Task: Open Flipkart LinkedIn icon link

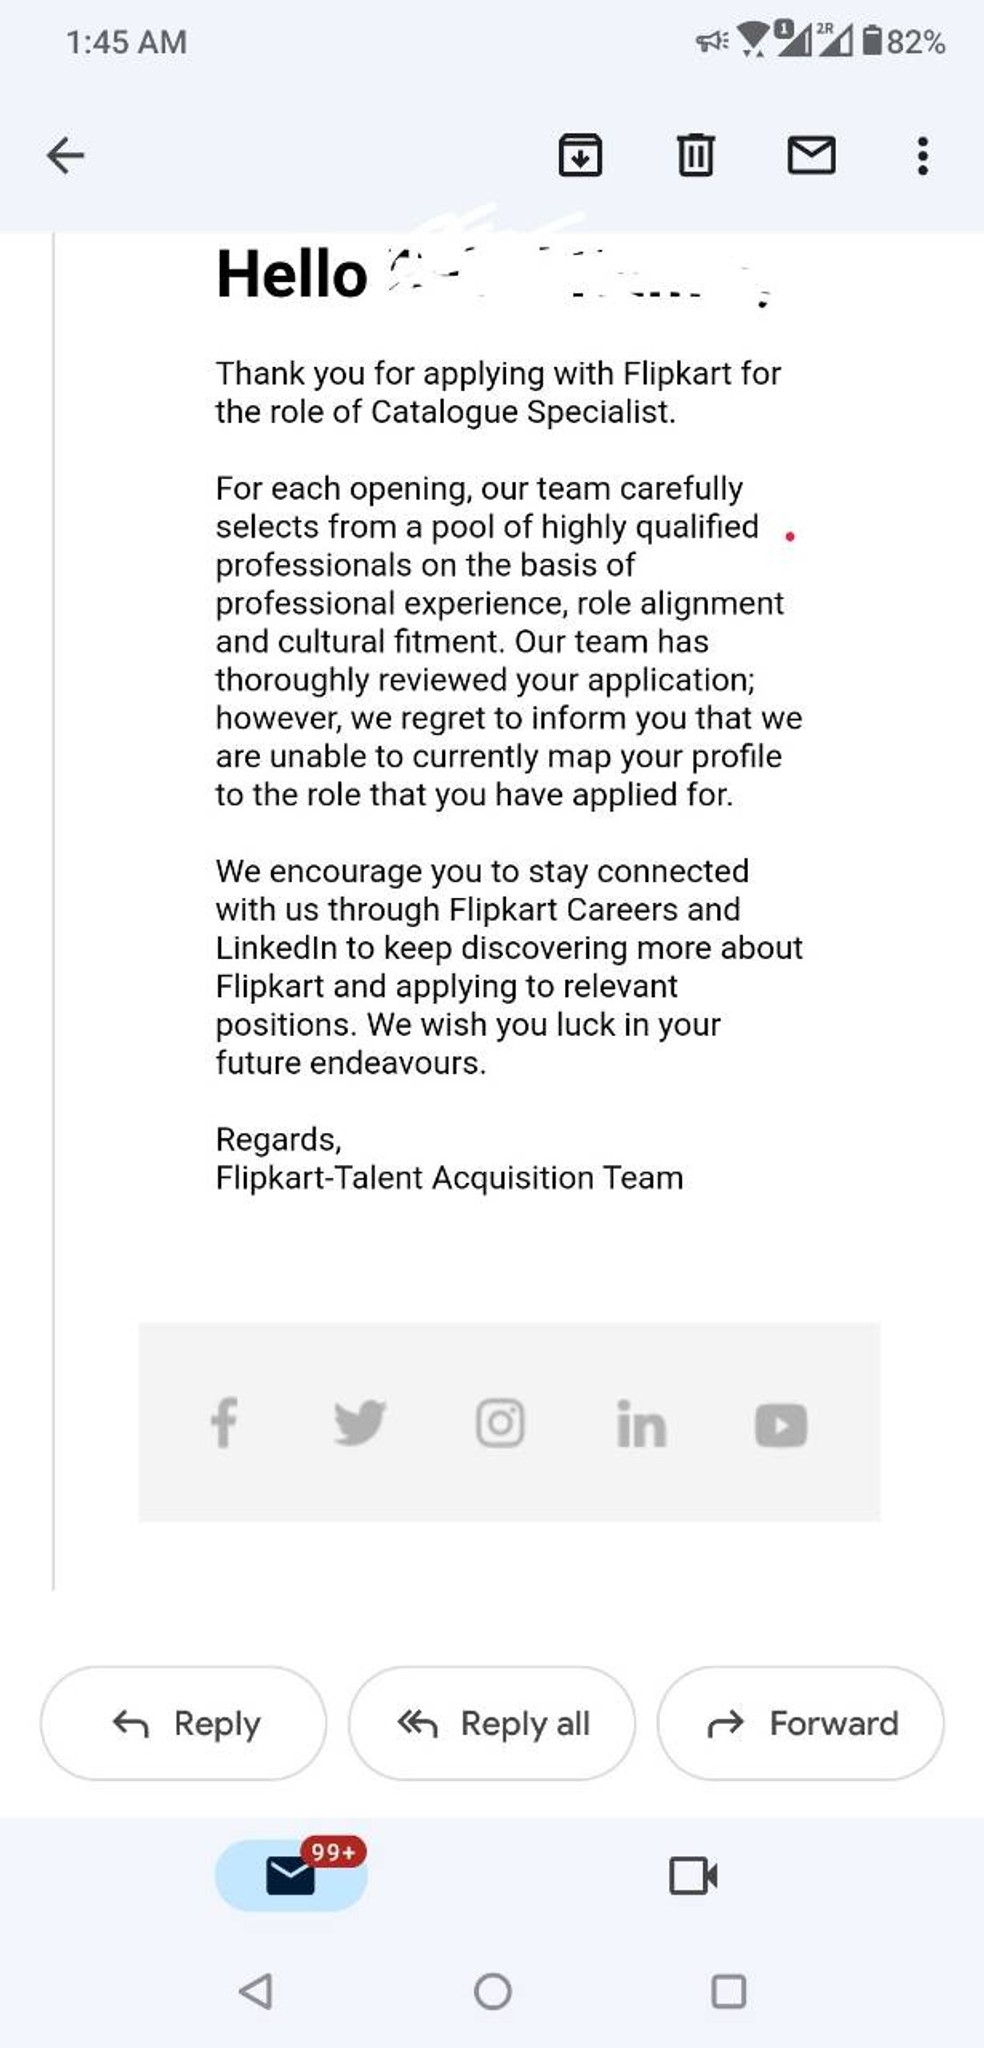Action: (641, 1423)
